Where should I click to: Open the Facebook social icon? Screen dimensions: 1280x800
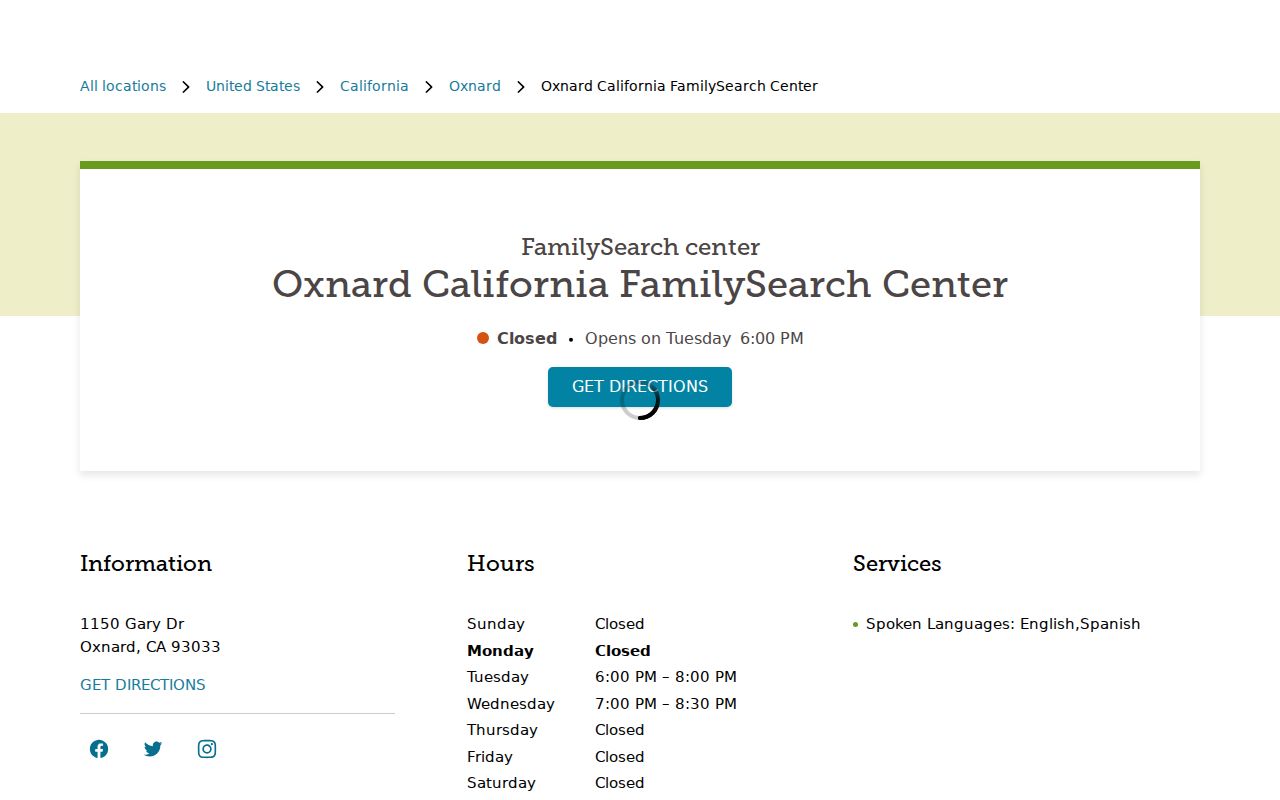tap(99, 749)
